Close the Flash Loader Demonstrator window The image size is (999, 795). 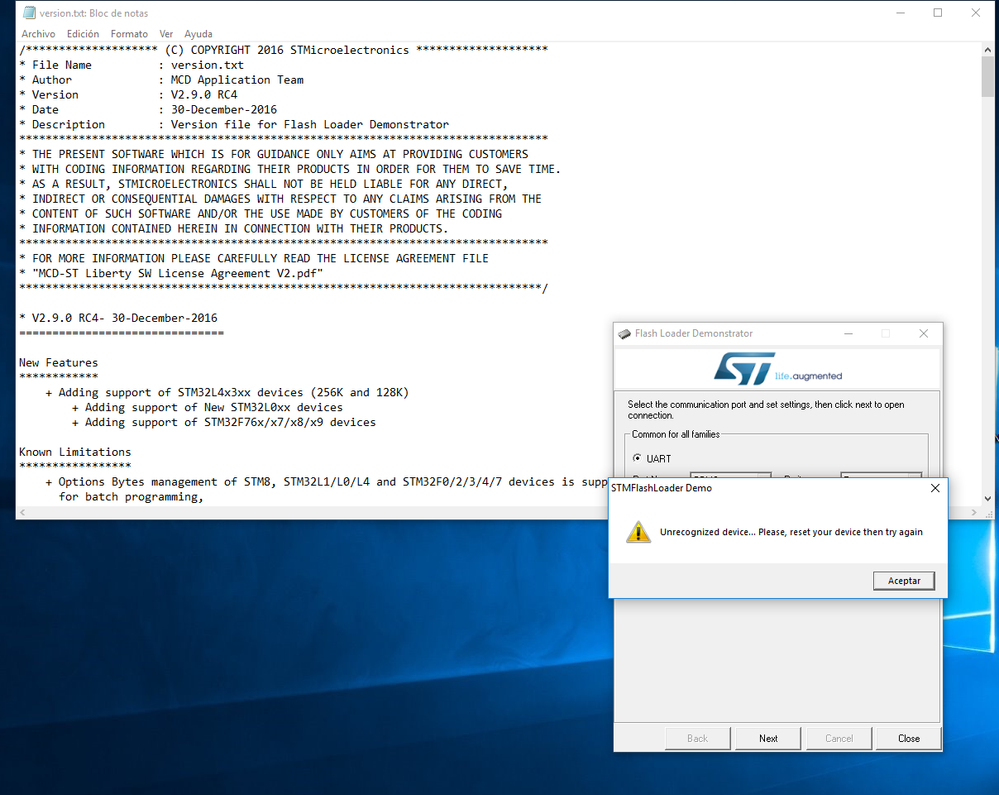tap(923, 334)
